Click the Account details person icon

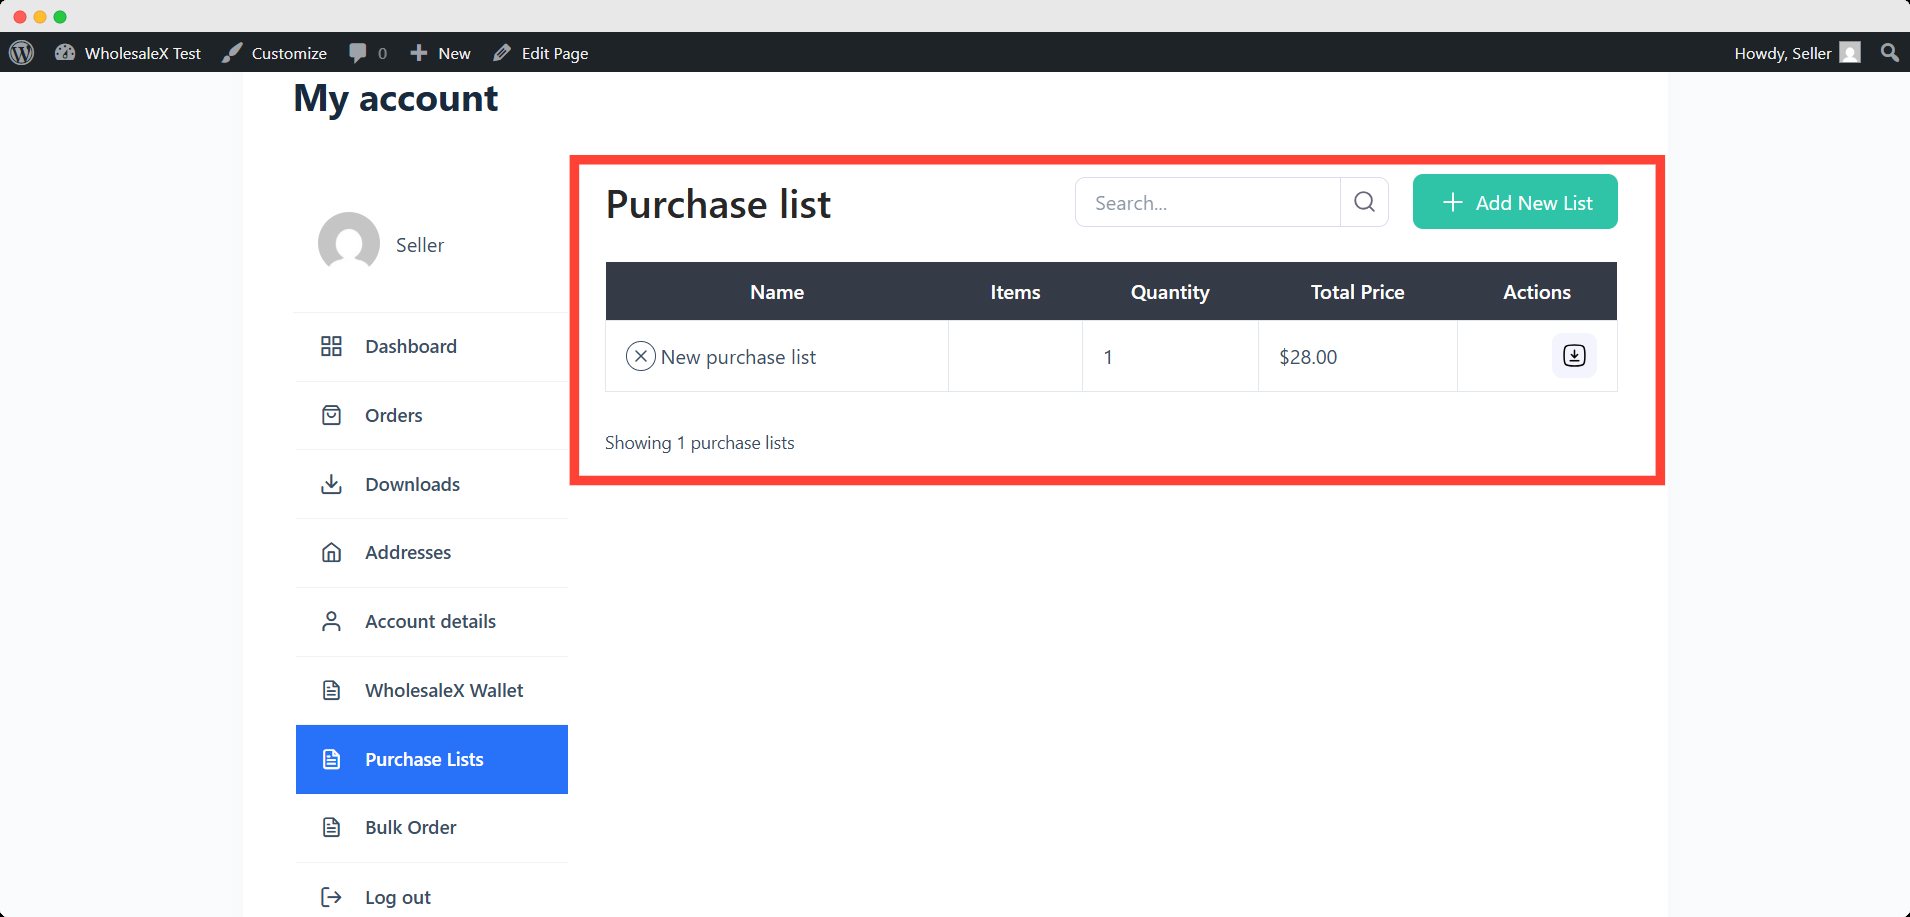(331, 621)
